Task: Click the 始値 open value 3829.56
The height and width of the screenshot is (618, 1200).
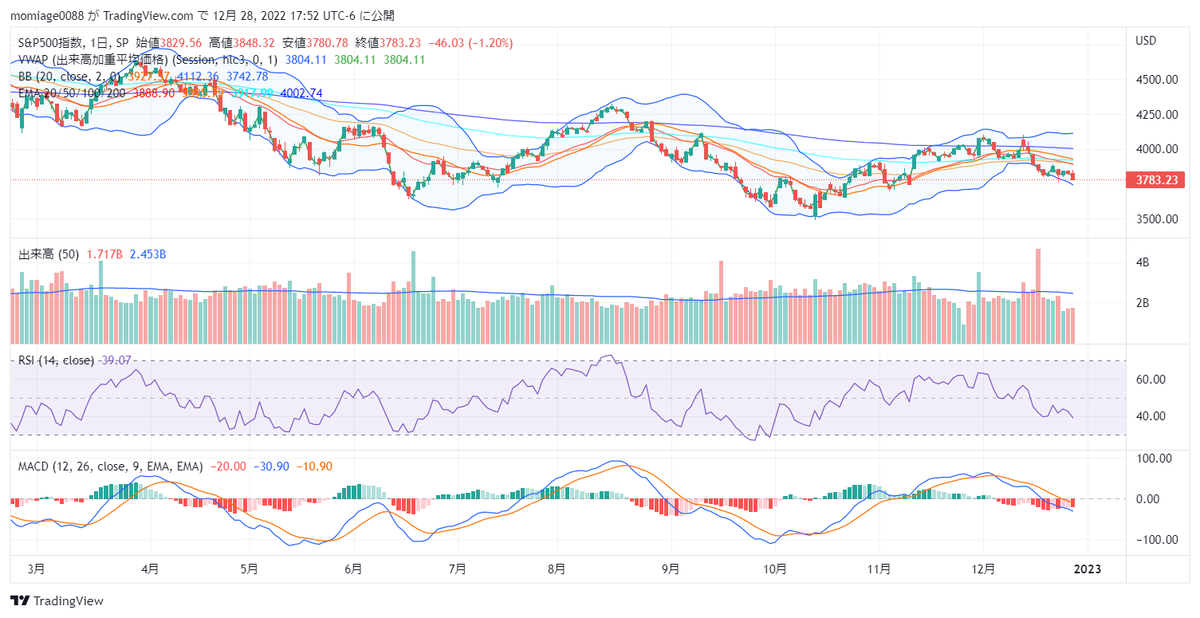Action: click(x=182, y=44)
